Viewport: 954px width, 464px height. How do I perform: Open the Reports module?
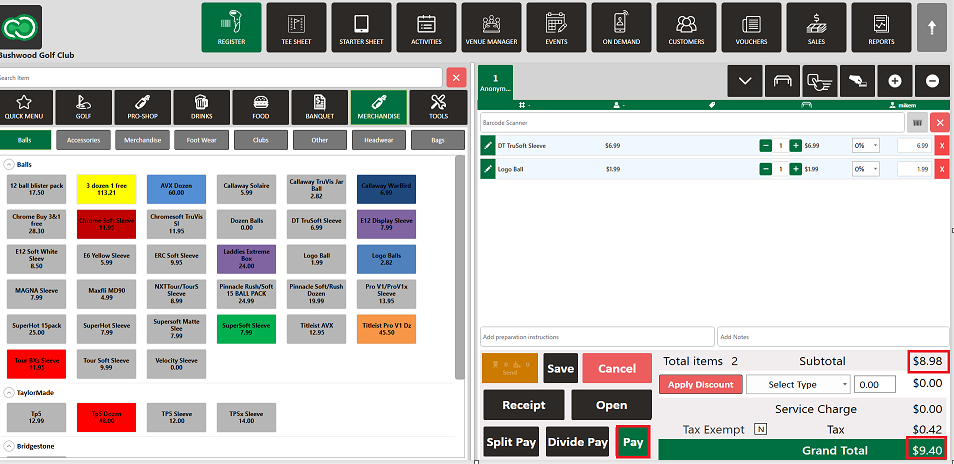click(x=882, y=27)
